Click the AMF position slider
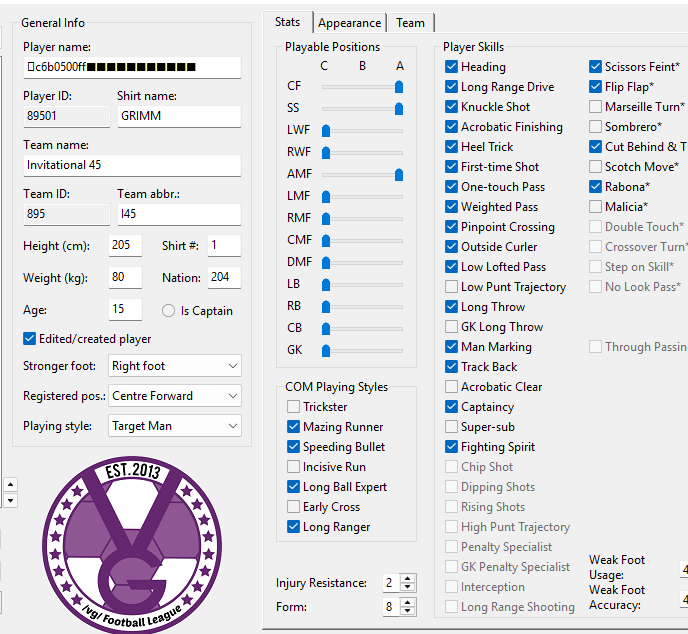The width and height of the screenshot is (688, 634). 362,175
